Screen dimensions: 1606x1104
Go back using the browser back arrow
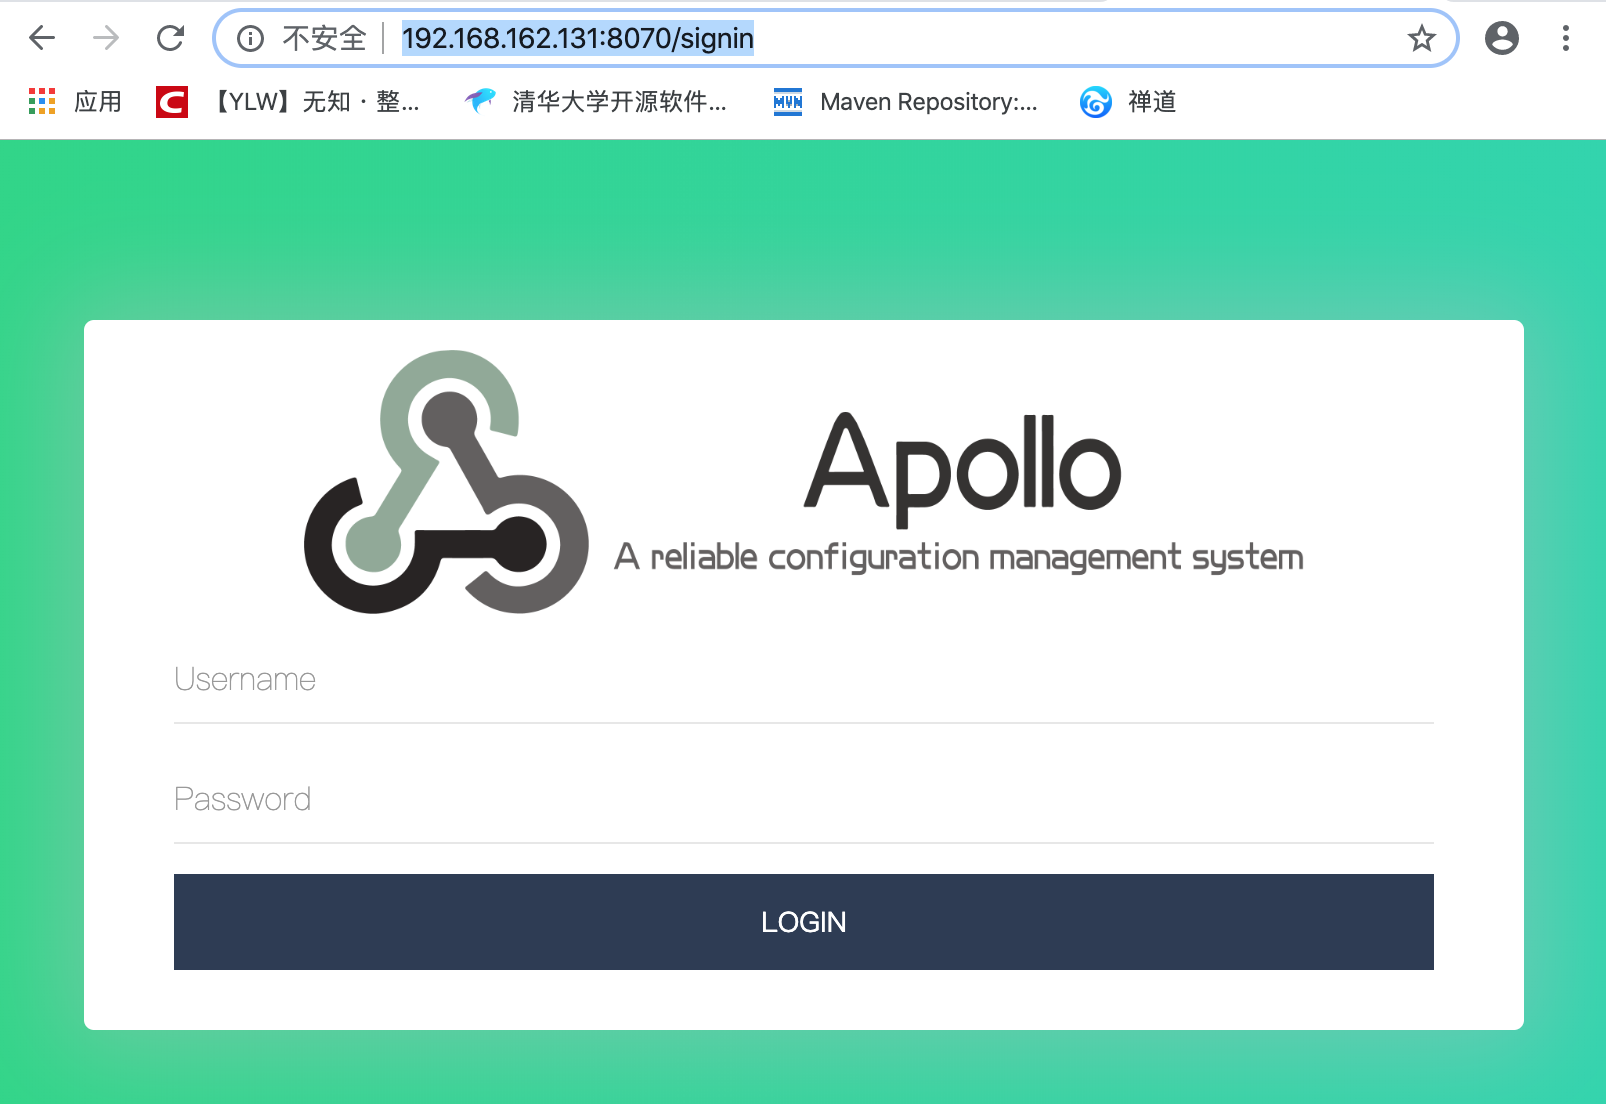click(42, 38)
